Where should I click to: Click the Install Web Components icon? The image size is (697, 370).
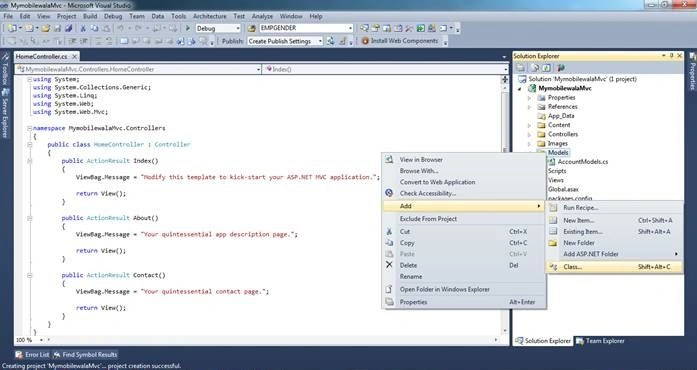tap(365, 41)
